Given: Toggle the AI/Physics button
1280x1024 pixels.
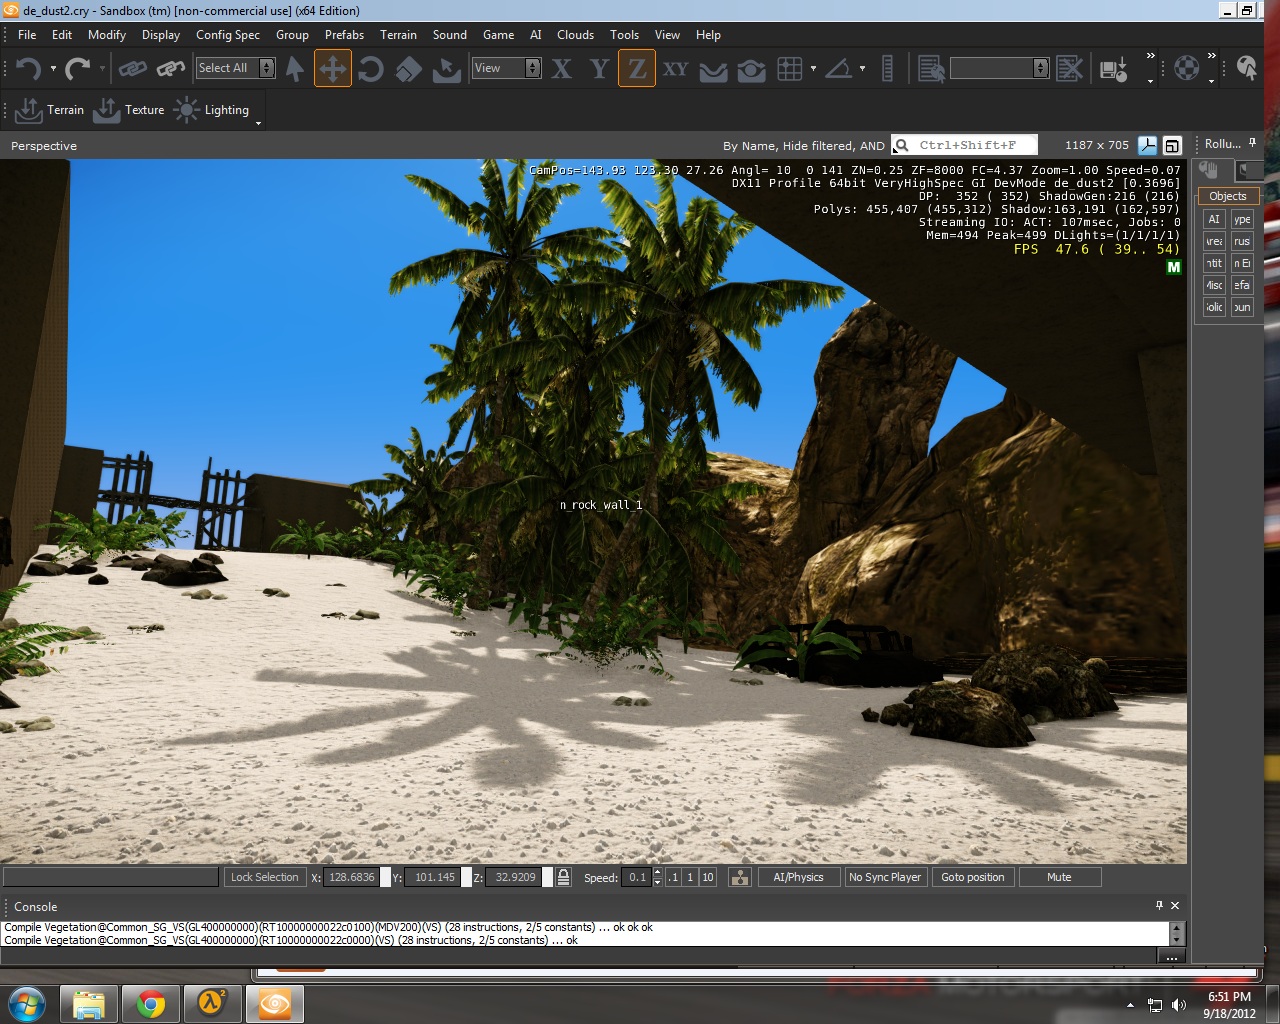Looking at the screenshot, I should 798,877.
